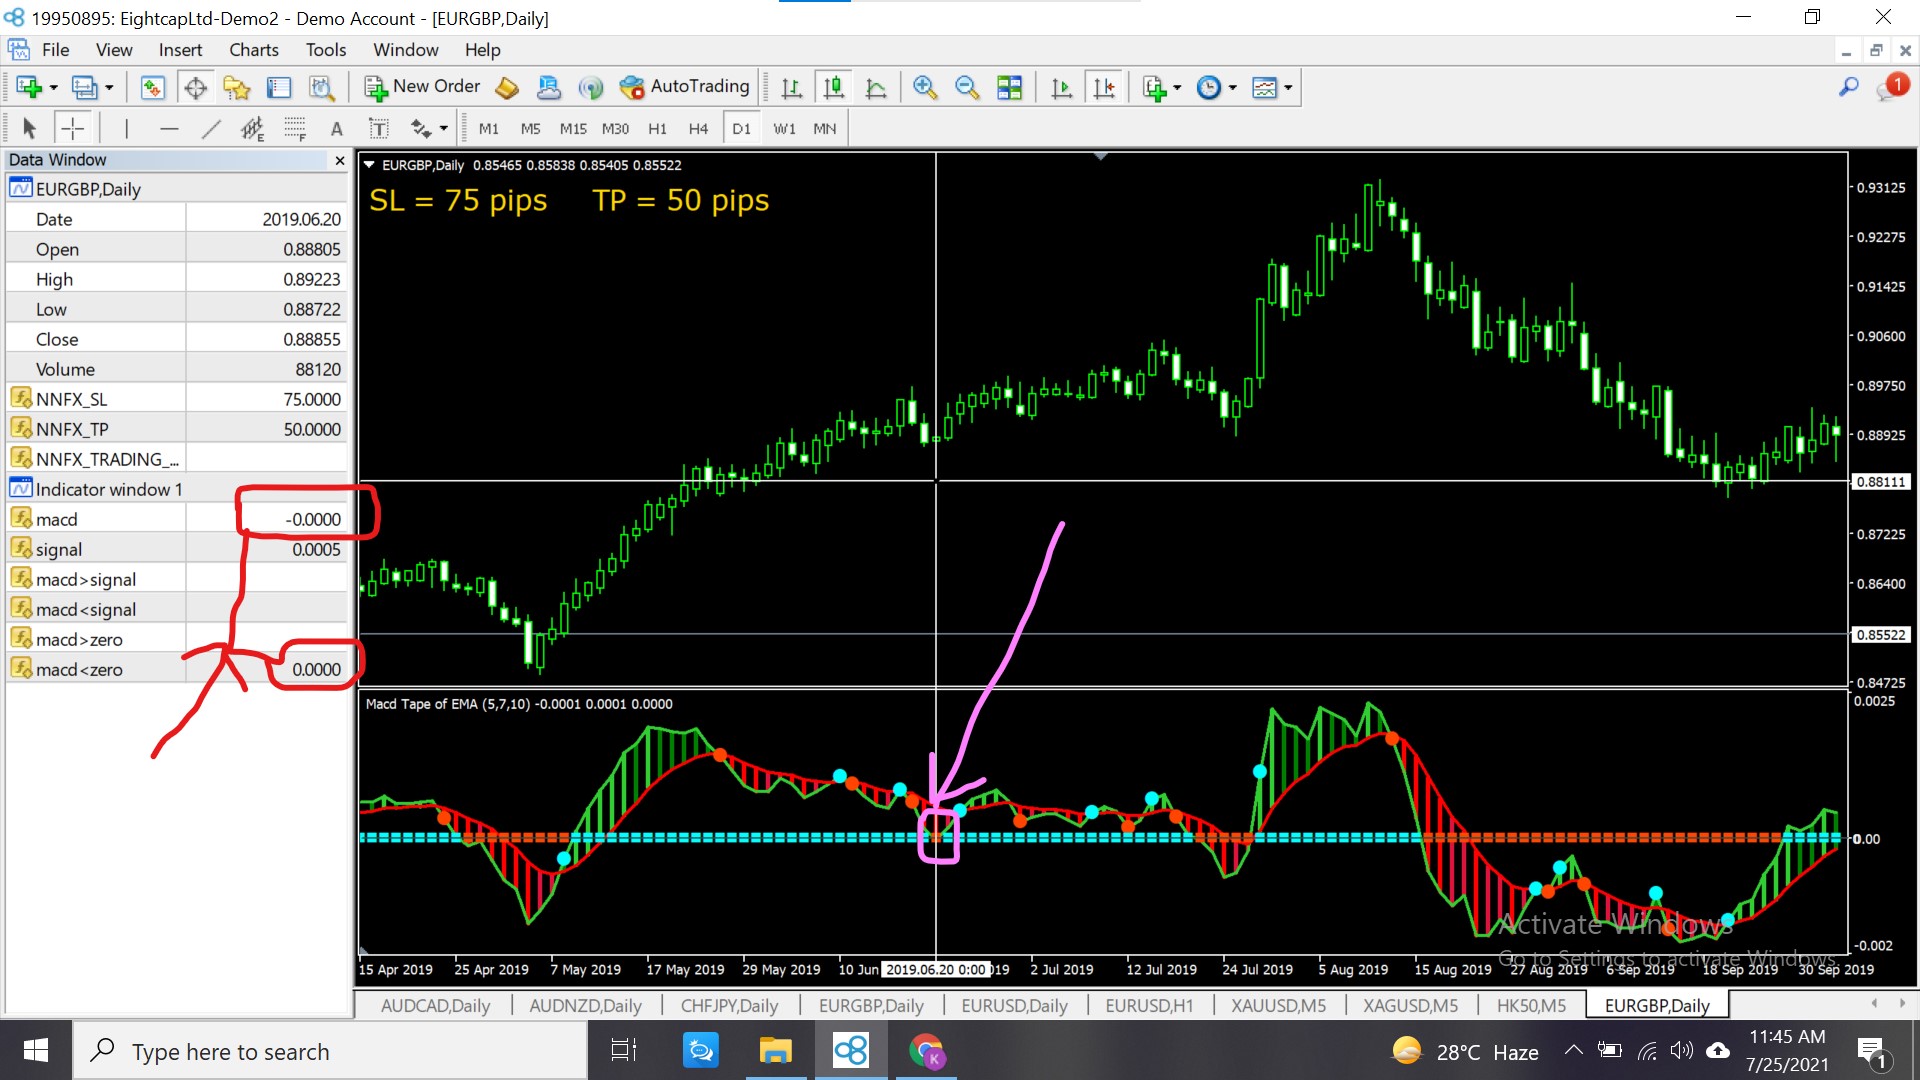Select the Fibonacci retracement tool

(x=294, y=128)
